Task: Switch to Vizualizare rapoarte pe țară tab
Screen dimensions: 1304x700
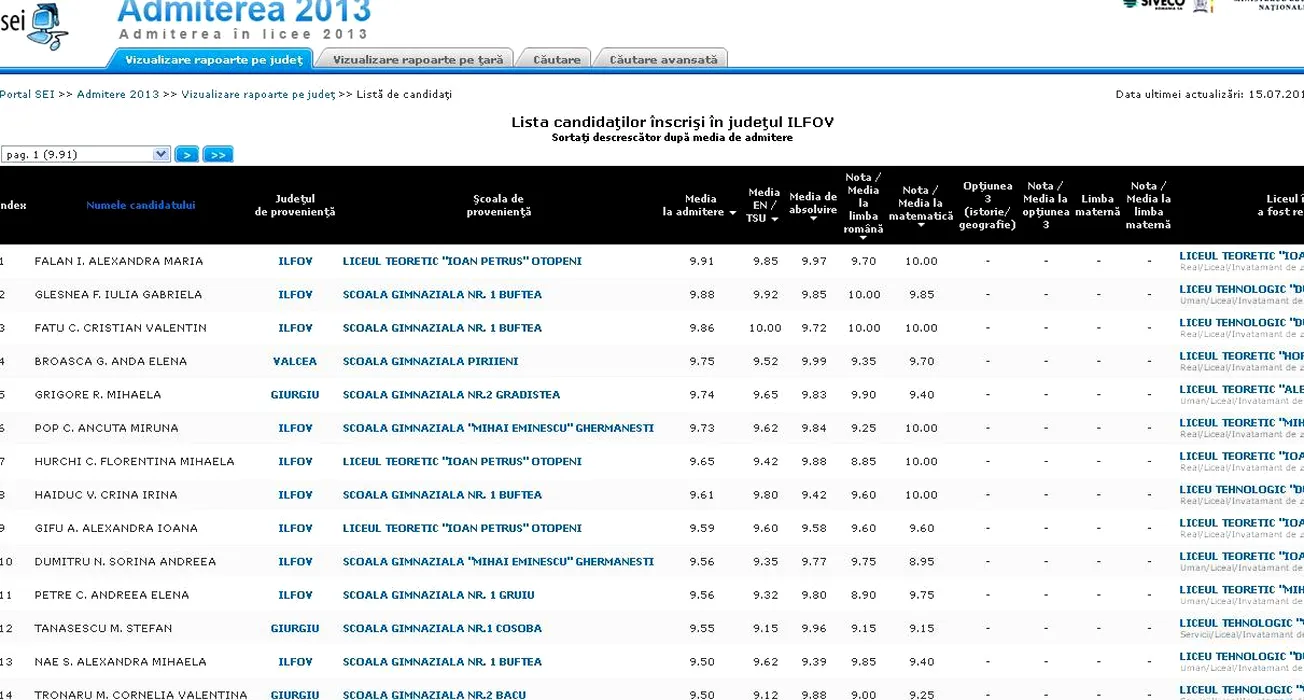Action: 417,60
